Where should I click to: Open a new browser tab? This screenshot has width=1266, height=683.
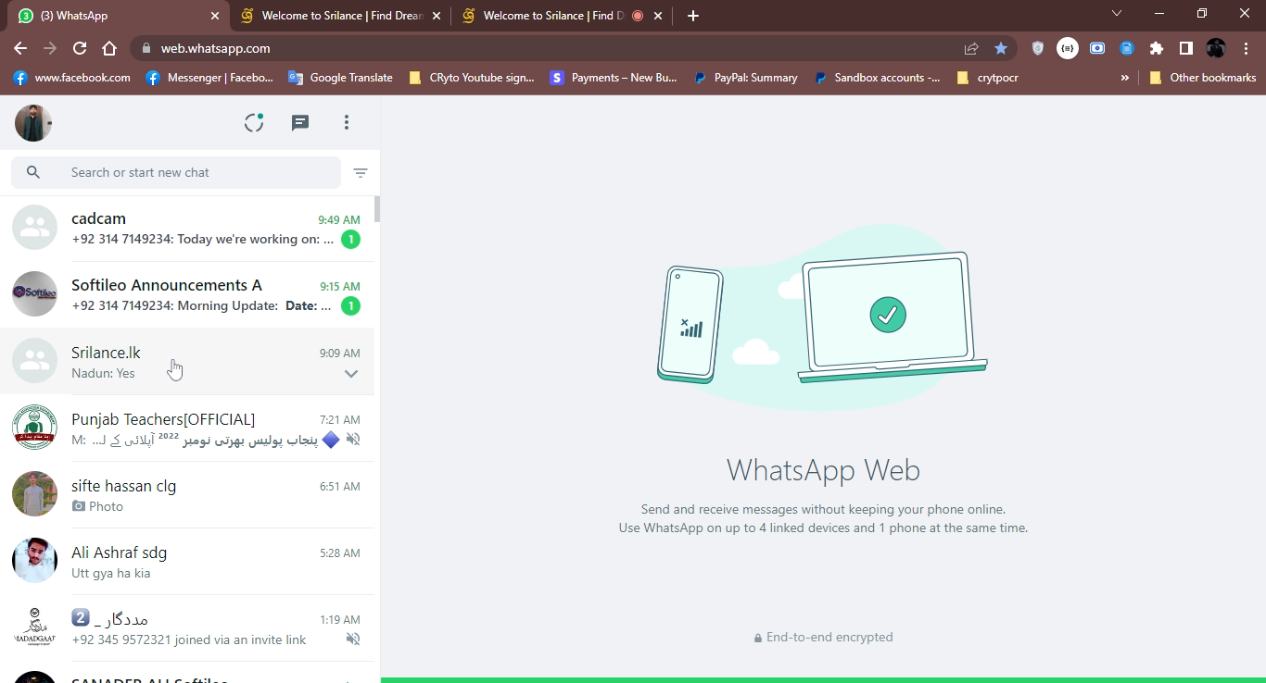[x=693, y=16]
